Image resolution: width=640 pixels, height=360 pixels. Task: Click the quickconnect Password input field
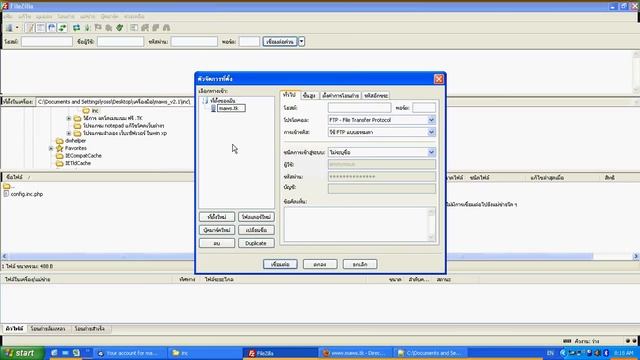pos(194,42)
